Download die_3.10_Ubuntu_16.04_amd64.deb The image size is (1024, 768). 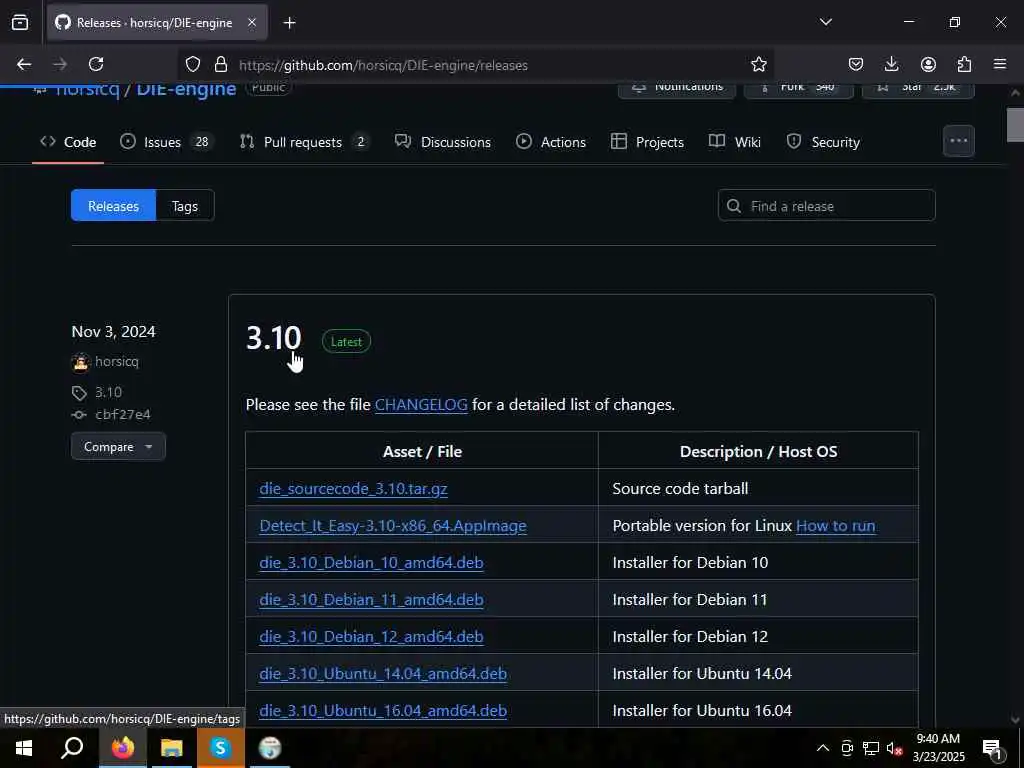point(383,711)
